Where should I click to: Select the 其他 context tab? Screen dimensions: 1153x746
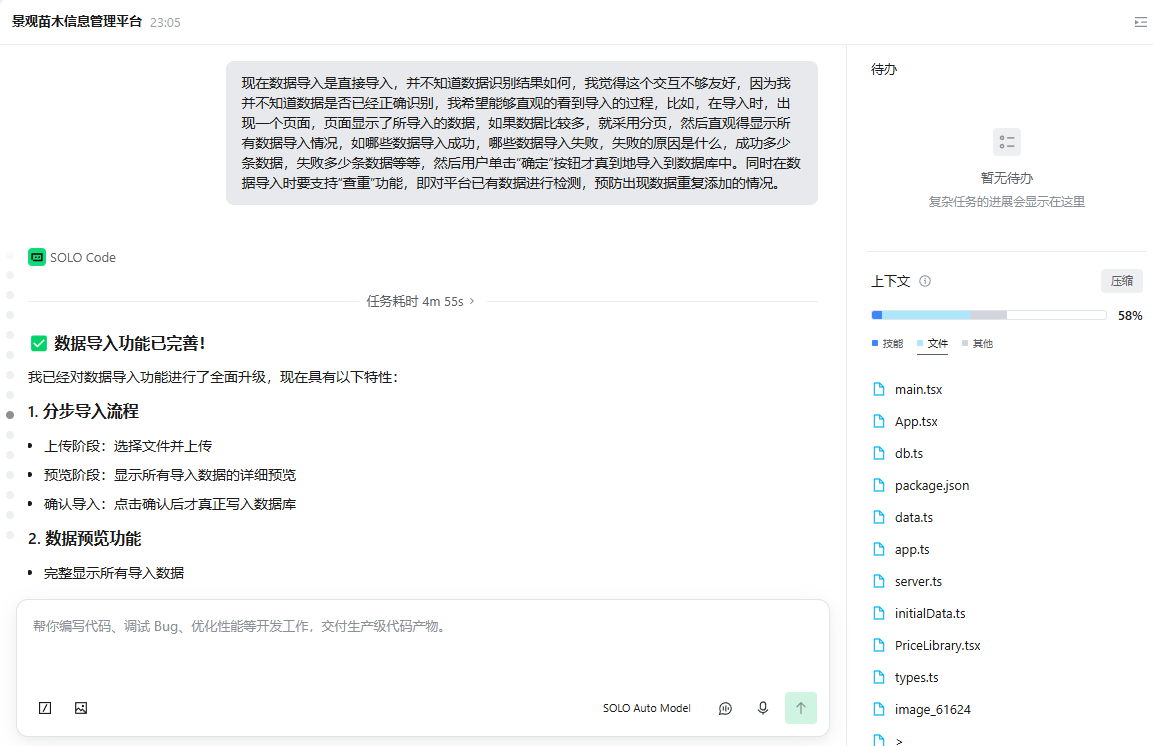977,343
